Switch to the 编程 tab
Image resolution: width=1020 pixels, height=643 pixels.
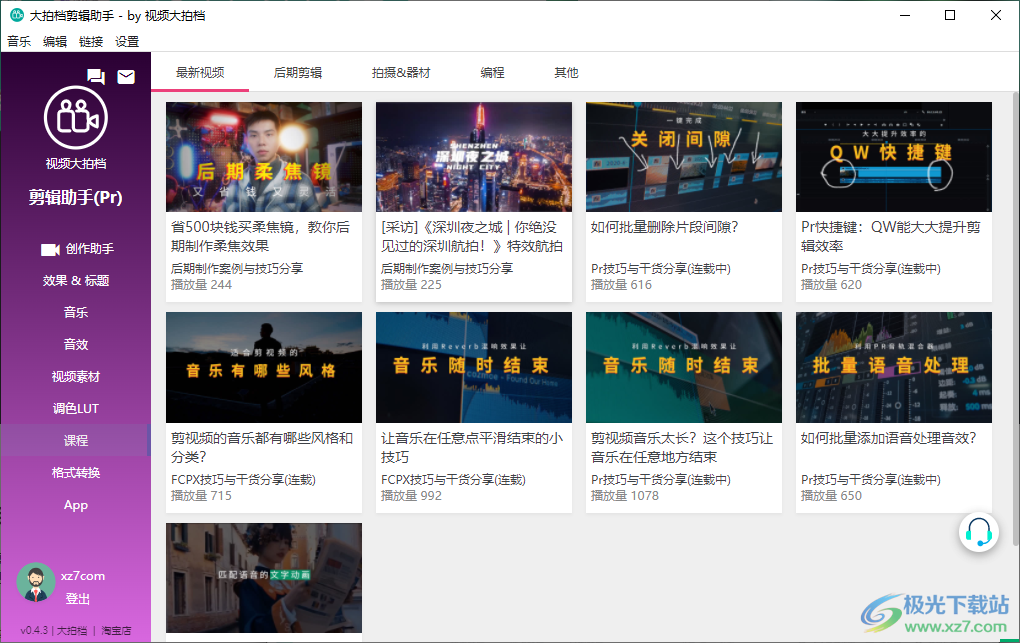click(x=492, y=72)
